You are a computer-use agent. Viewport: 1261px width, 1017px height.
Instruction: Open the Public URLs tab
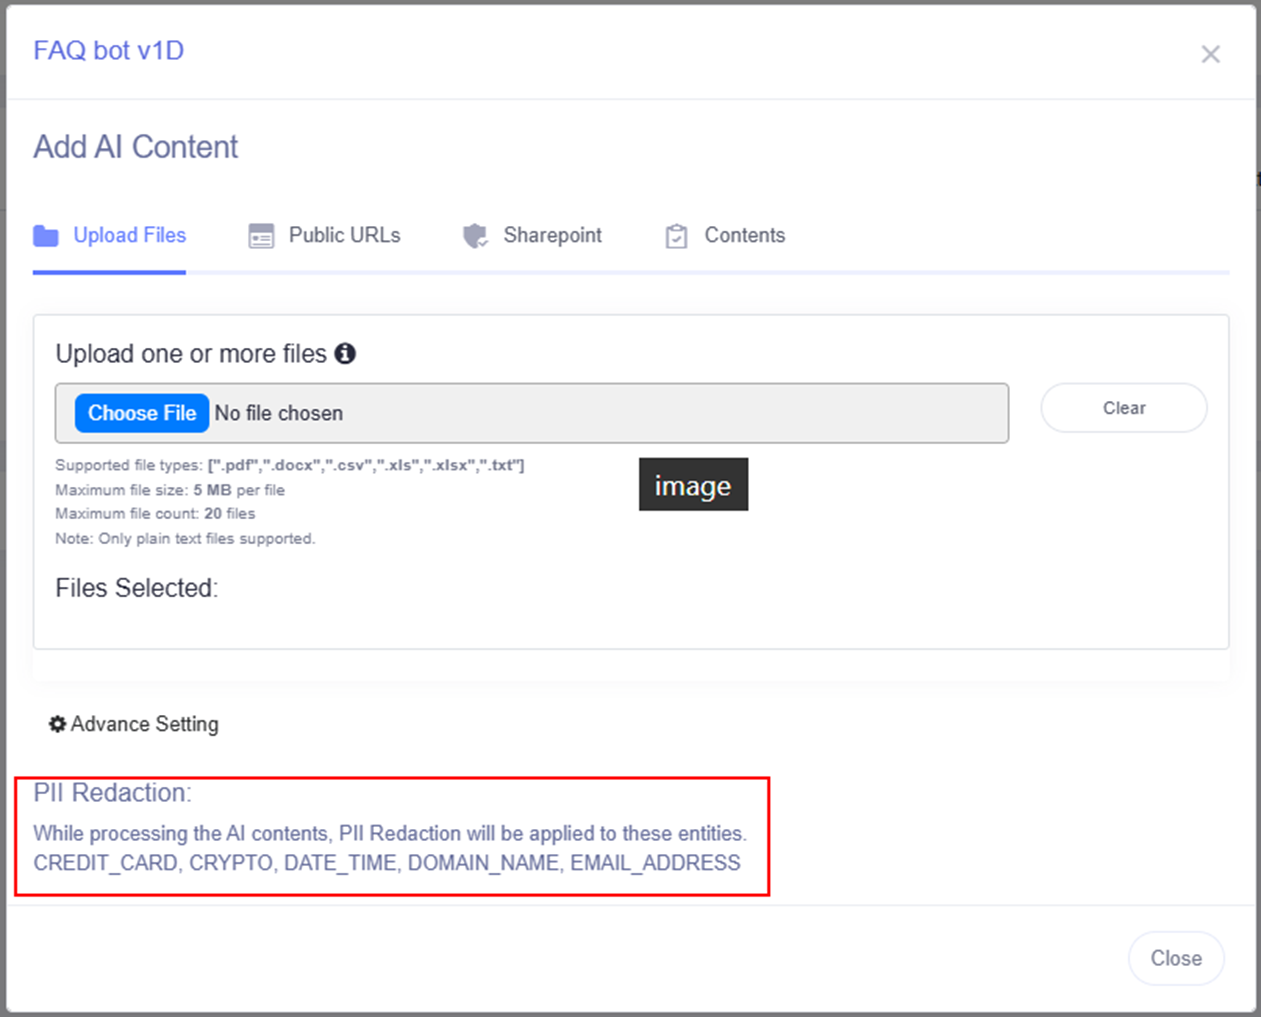coord(344,236)
